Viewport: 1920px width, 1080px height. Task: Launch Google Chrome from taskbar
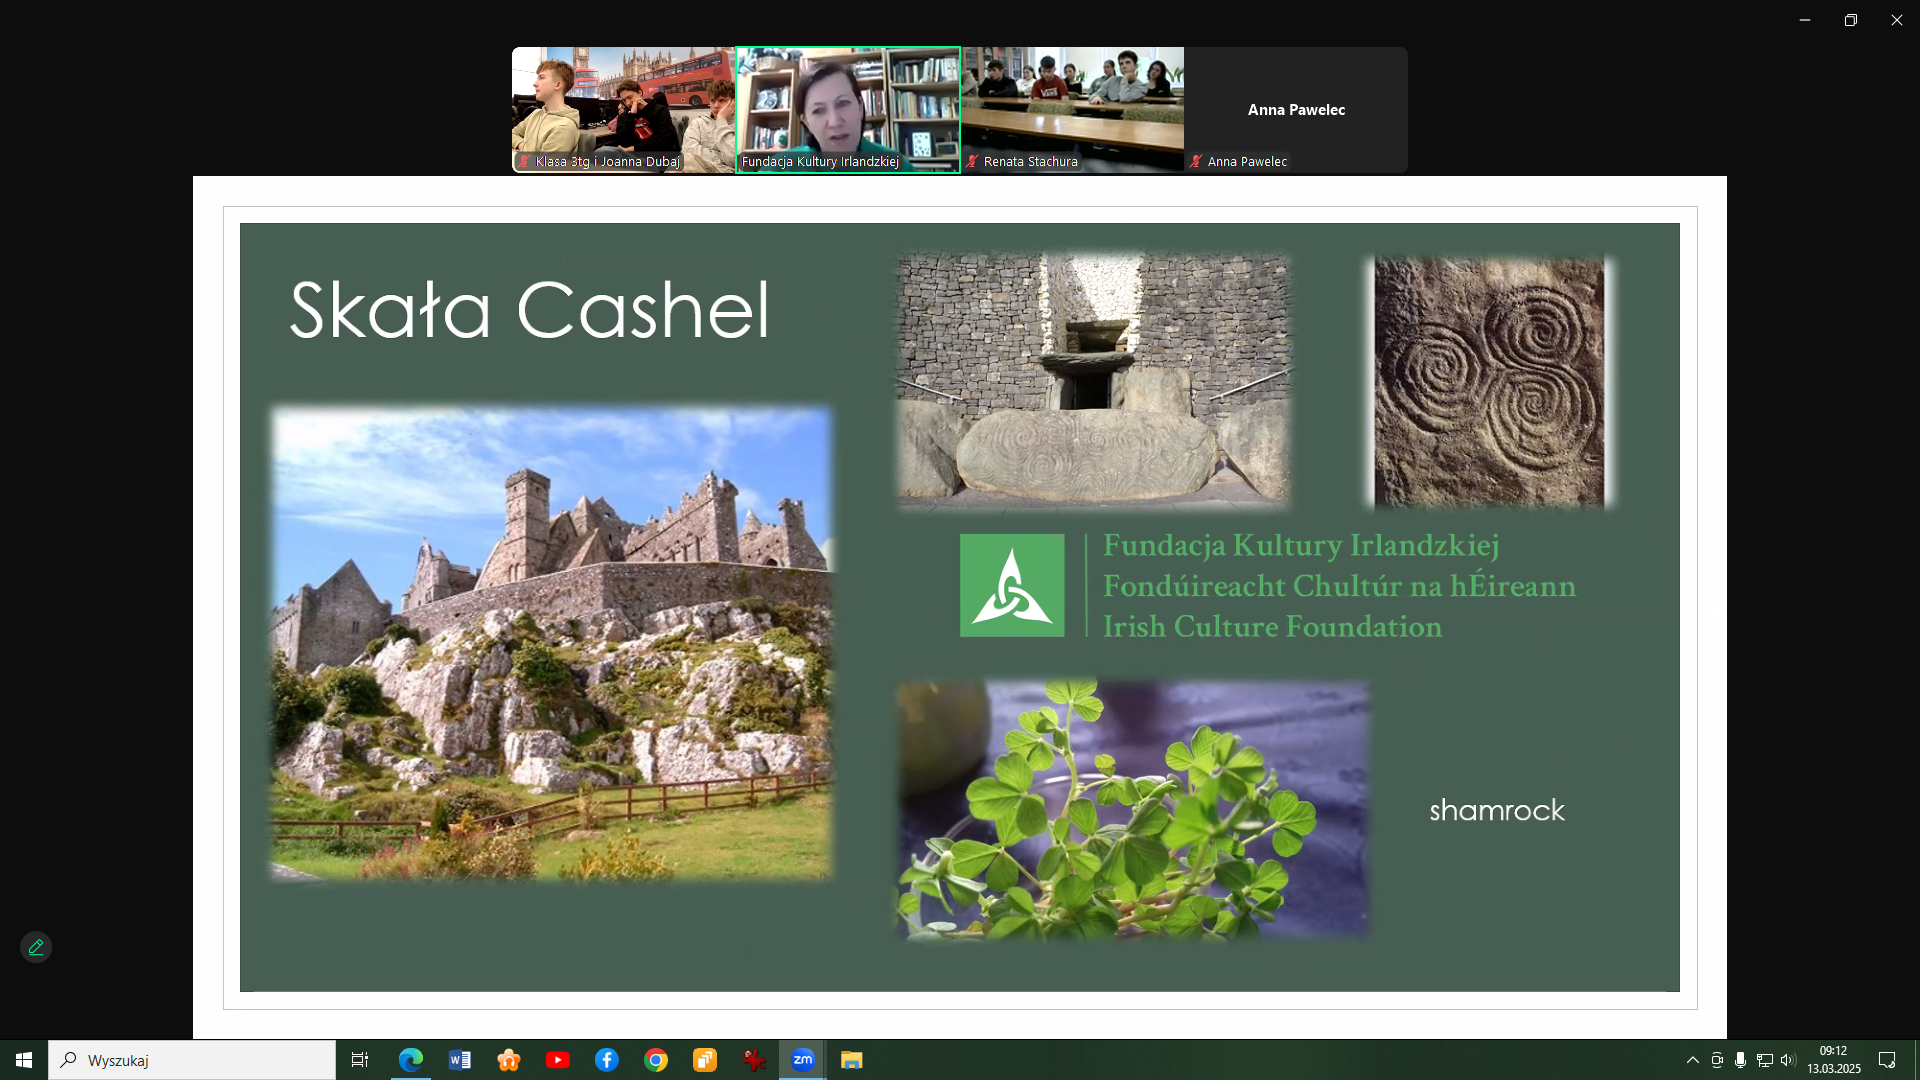click(x=656, y=1060)
